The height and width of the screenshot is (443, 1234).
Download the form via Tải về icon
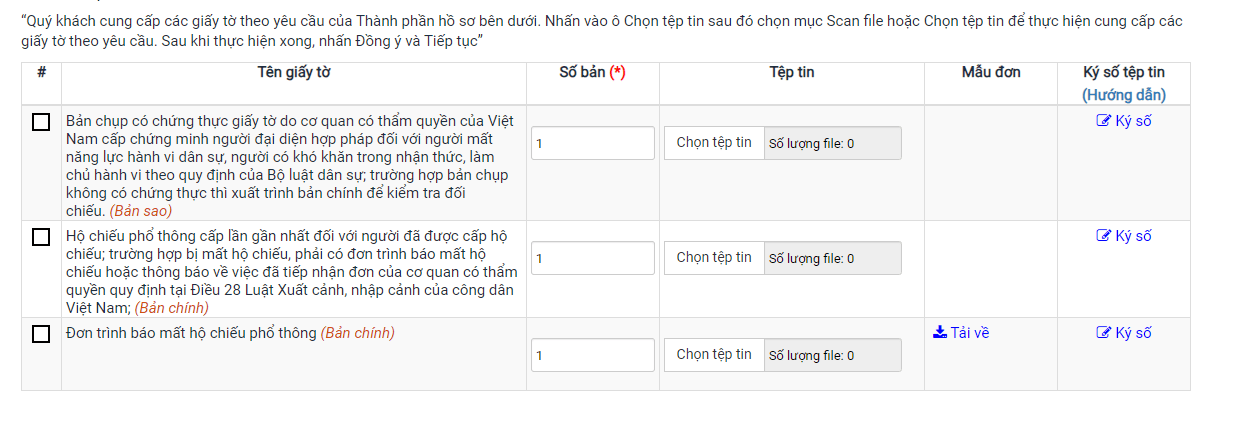940,334
